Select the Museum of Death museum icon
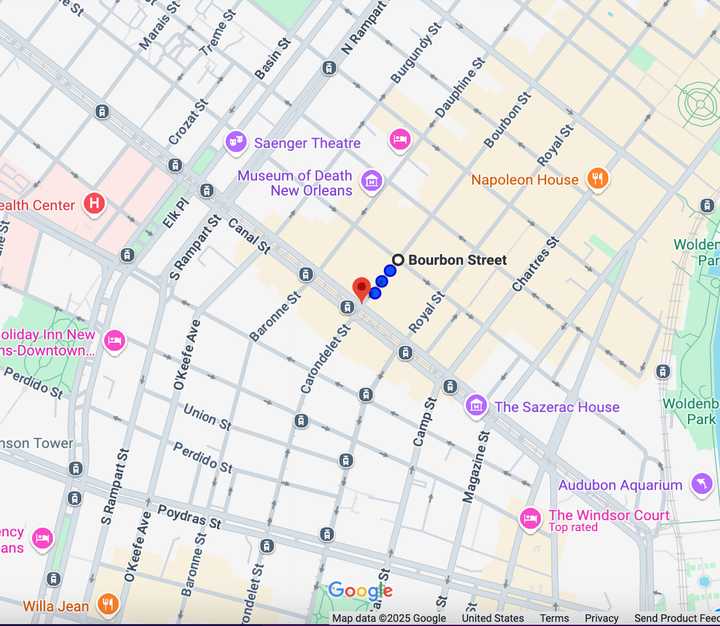The image size is (720, 626). pos(372,182)
